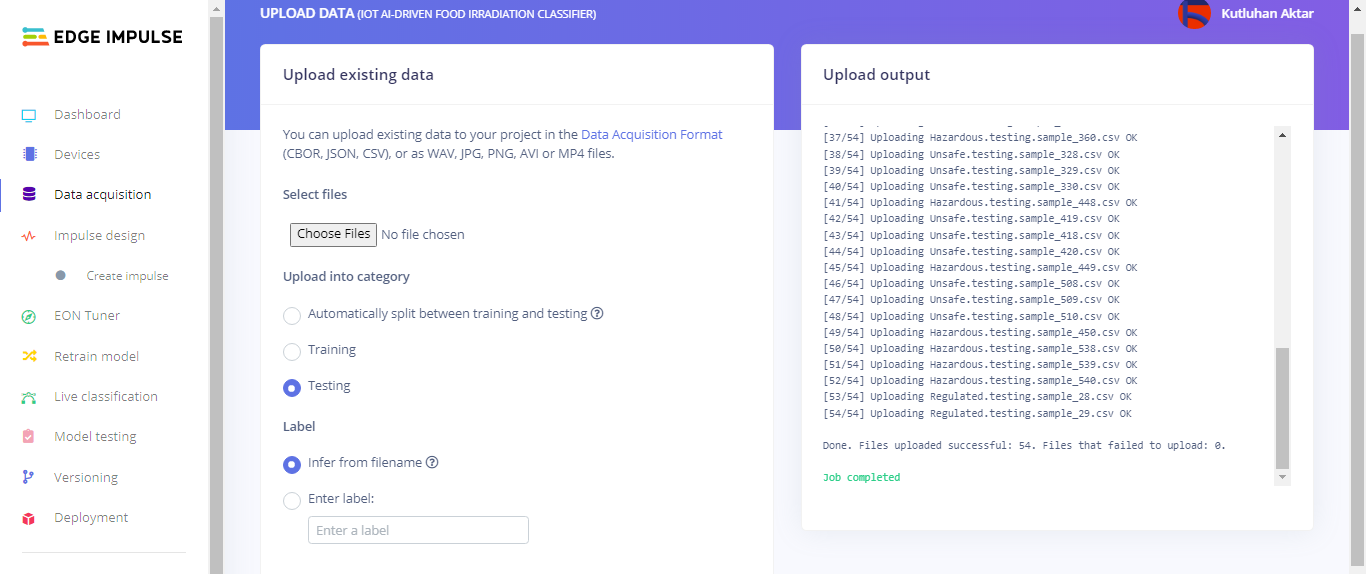The image size is (1366, 574).
Task: Click help icon beside automatic split option
Action: point(597,314)
